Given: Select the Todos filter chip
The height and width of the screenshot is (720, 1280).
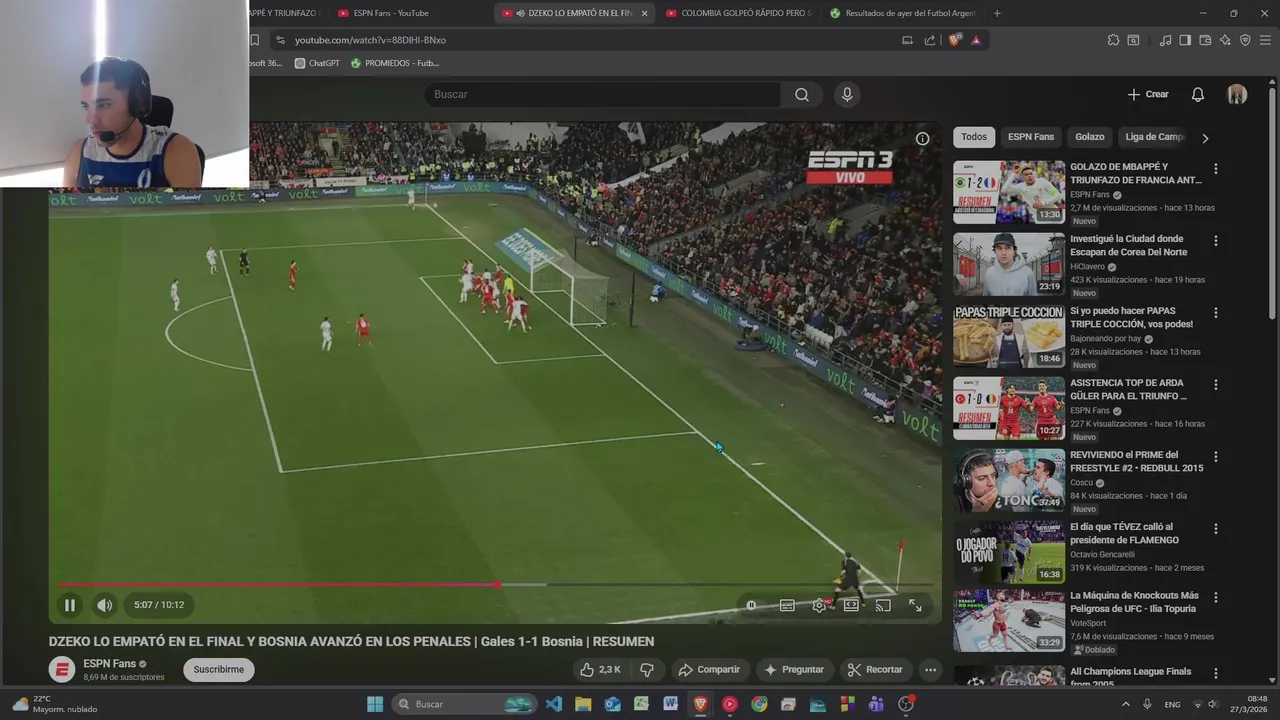Looking at the screenshot, I should tap(974, 137).
